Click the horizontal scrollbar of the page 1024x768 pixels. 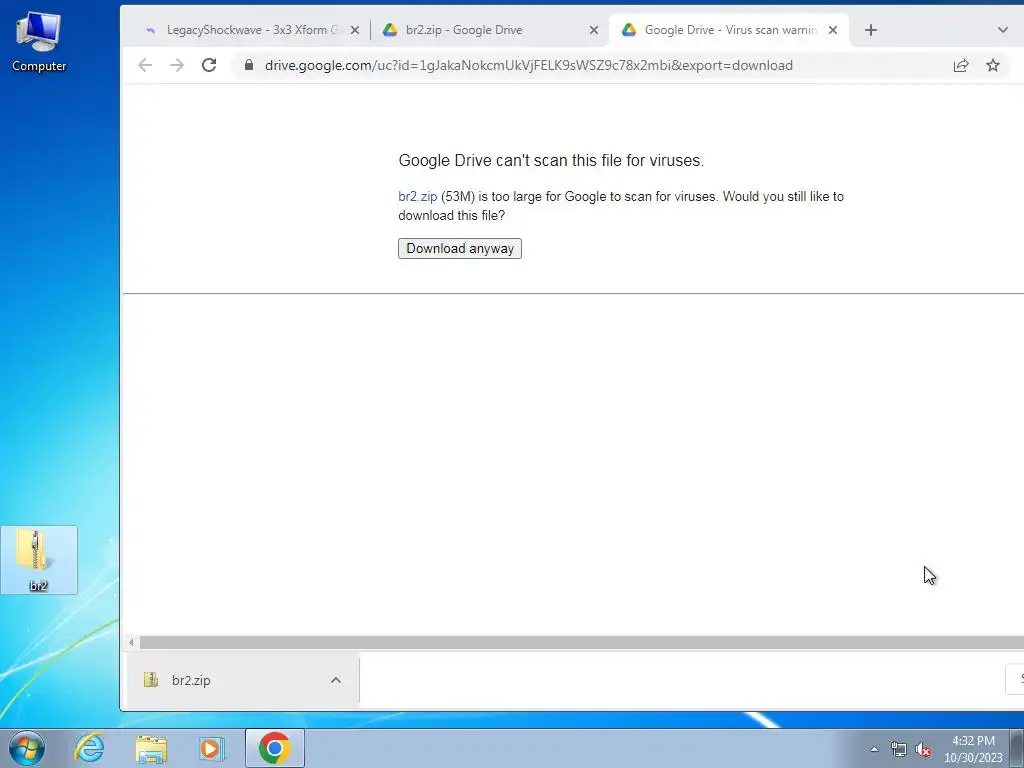click(581, 643)
